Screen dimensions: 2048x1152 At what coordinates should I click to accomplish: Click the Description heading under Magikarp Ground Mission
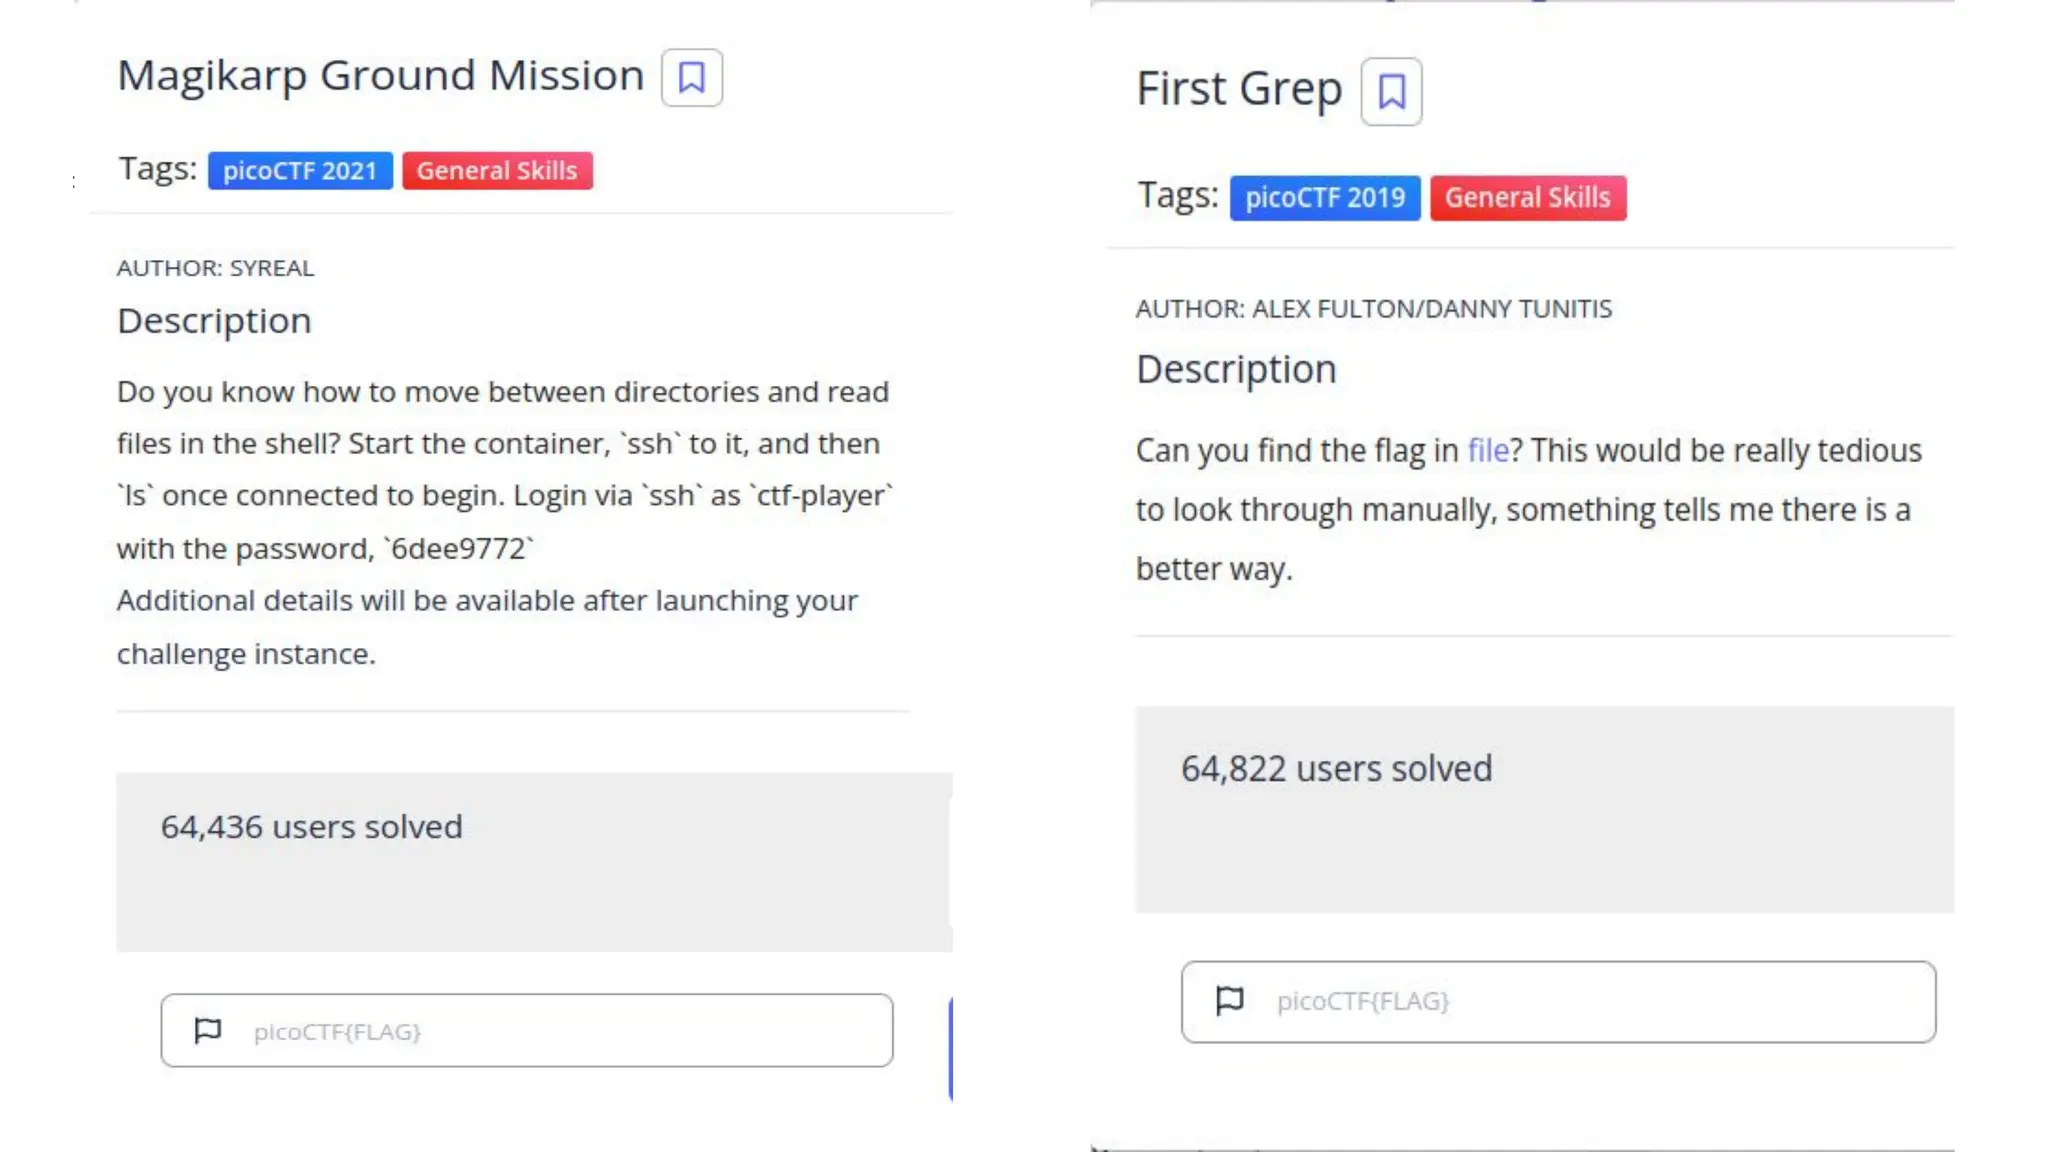[214, 321]
